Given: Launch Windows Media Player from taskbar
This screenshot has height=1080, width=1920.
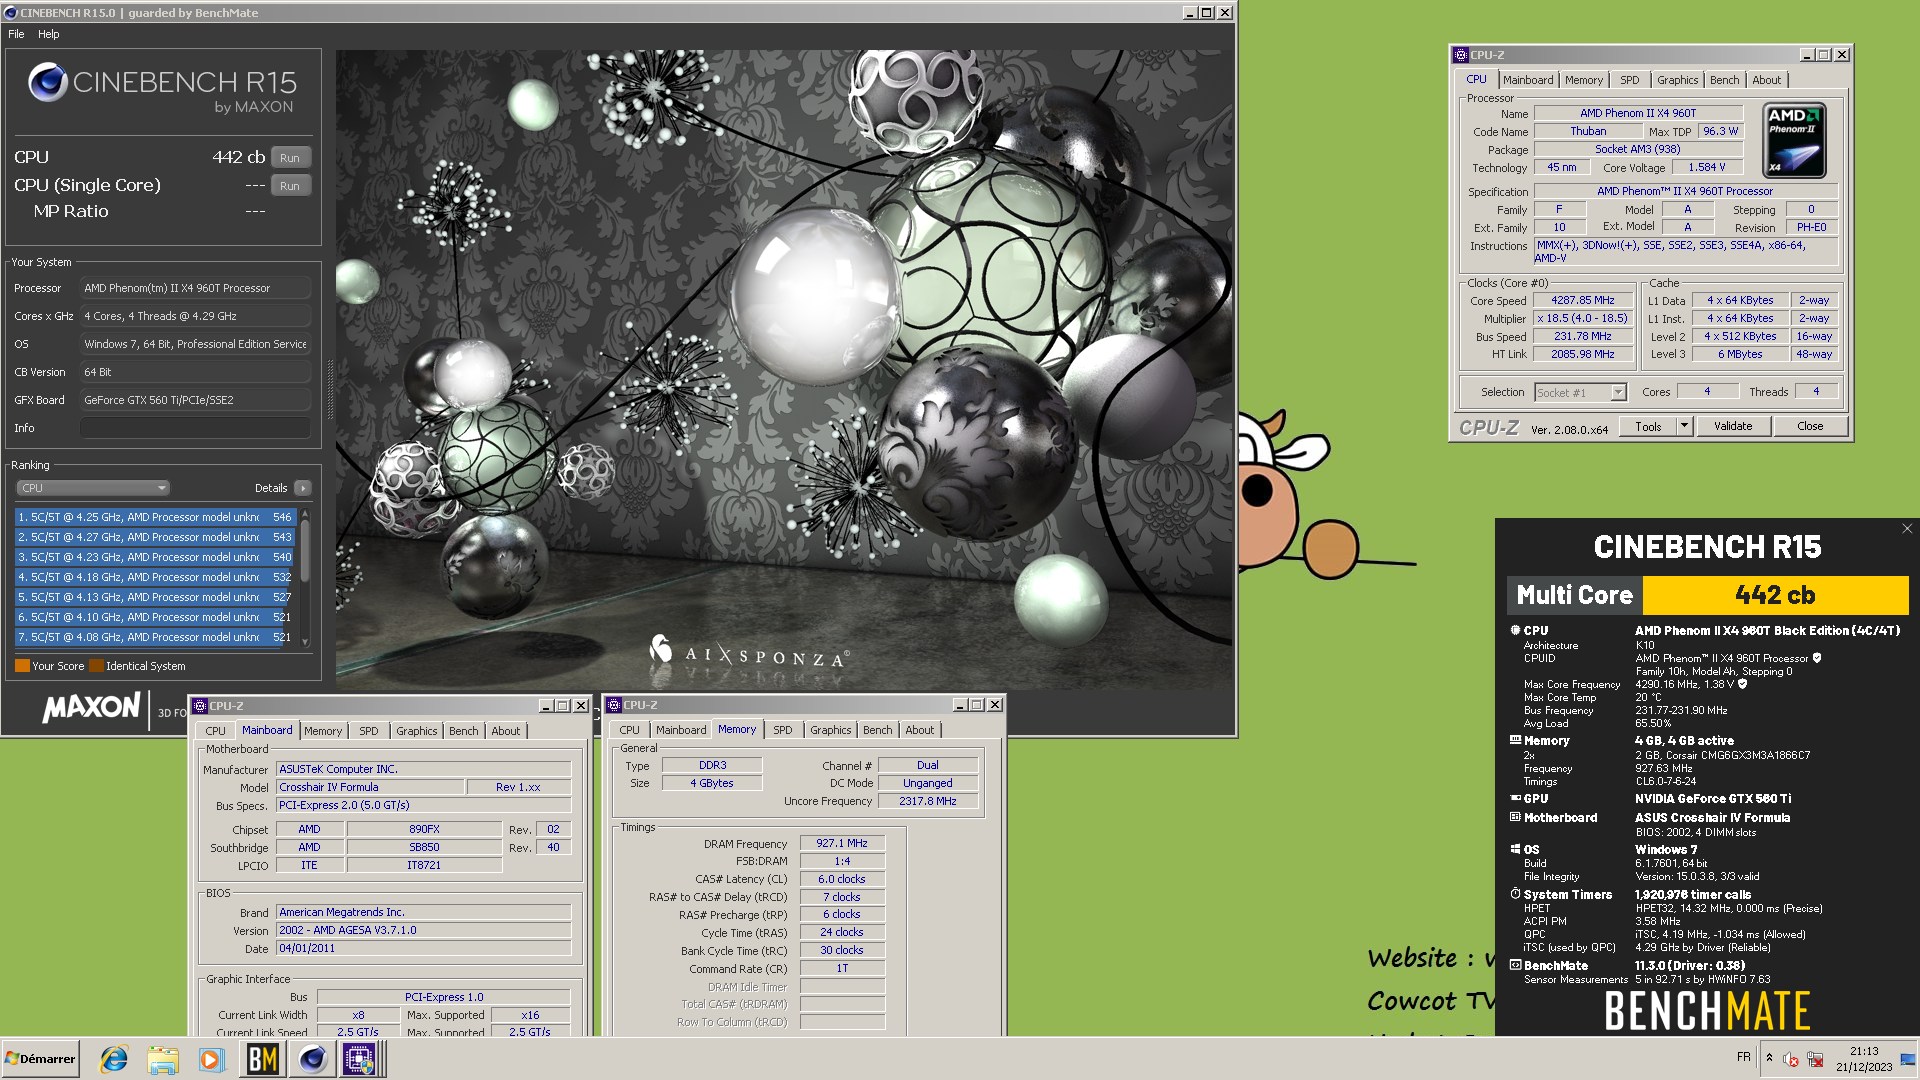Looking at the screenshot, I should click(x=211, y=1059).
